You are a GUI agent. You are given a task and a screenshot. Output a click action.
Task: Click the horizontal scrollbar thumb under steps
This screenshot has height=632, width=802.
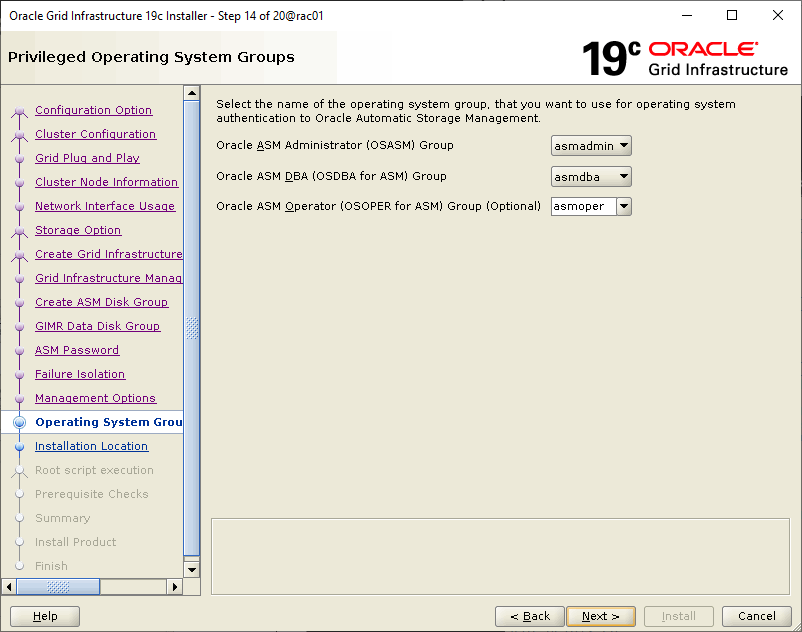point(58,586)
